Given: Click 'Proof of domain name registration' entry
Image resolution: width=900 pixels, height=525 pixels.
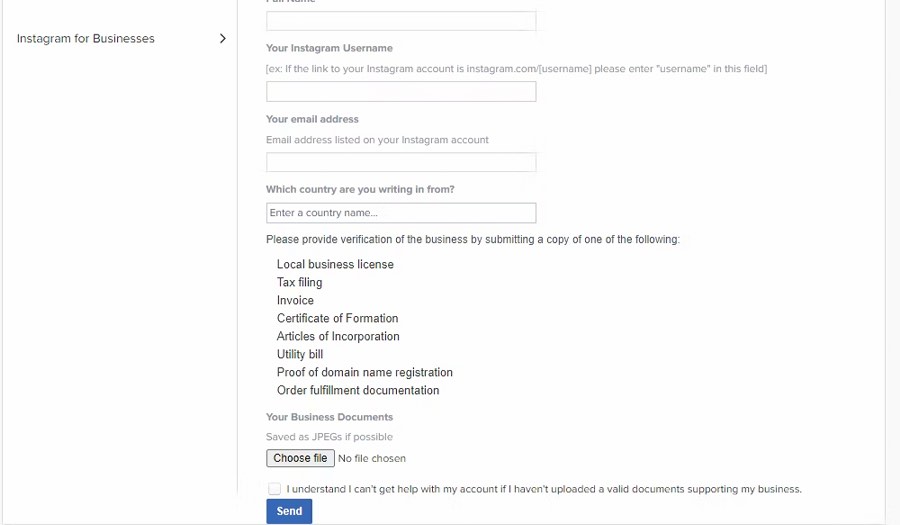Looking at the screenshot, I should point(365,373).
